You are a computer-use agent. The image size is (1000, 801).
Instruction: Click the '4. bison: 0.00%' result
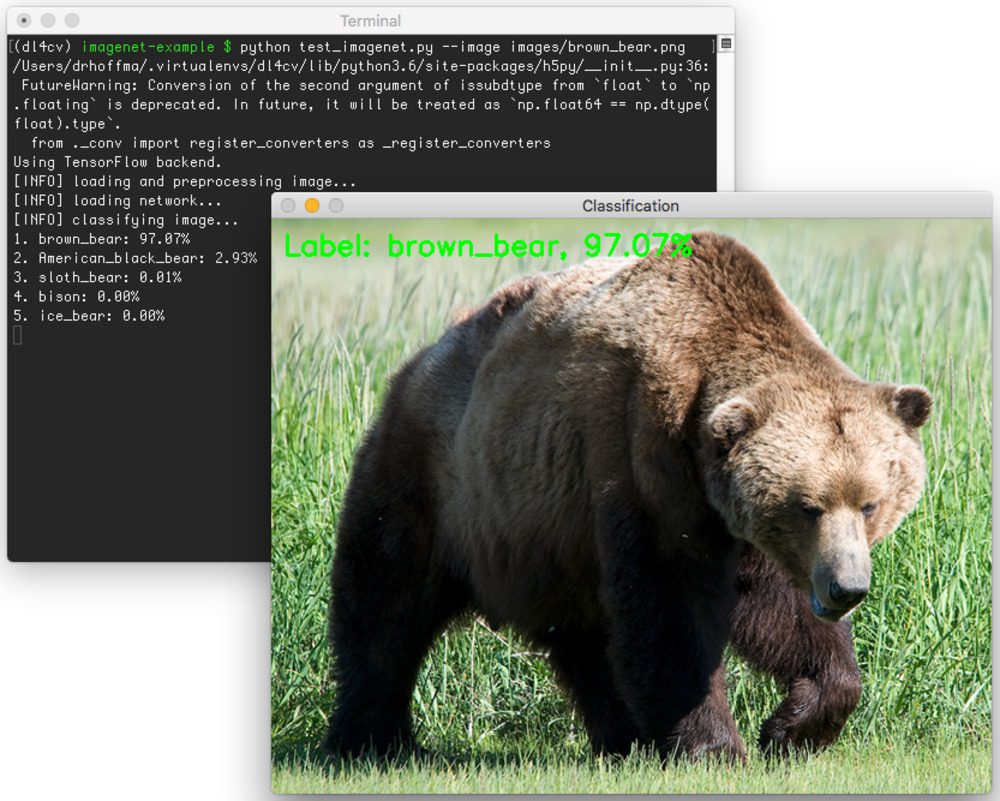click(x=76, y=297)
